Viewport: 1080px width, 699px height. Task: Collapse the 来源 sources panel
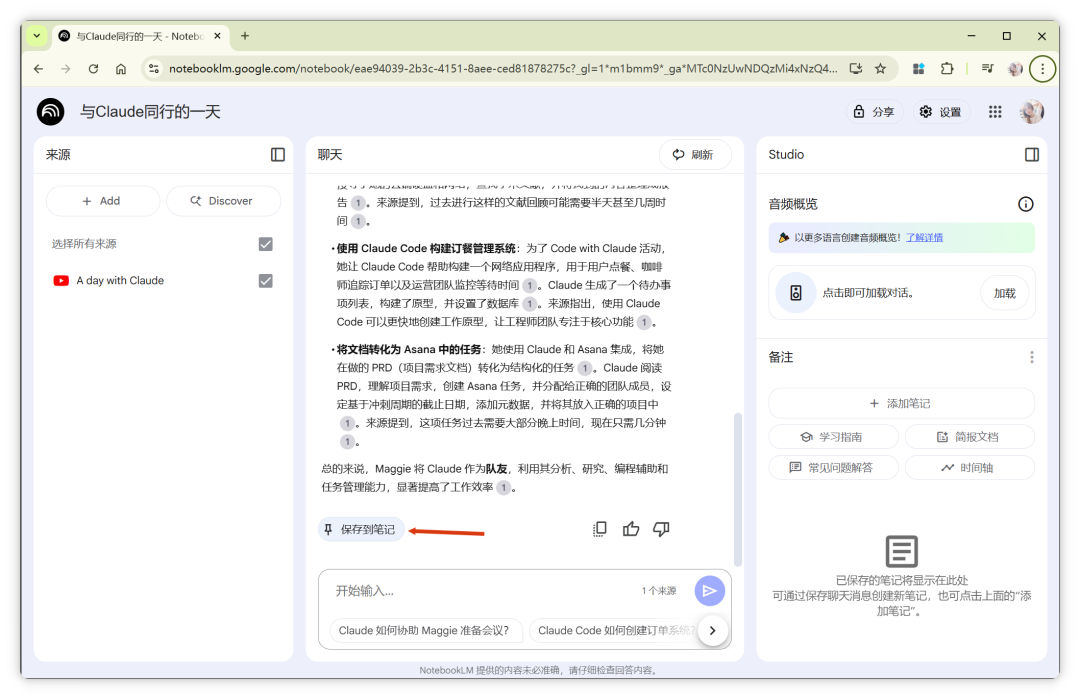pyautogui.click(x=278, y=155)
